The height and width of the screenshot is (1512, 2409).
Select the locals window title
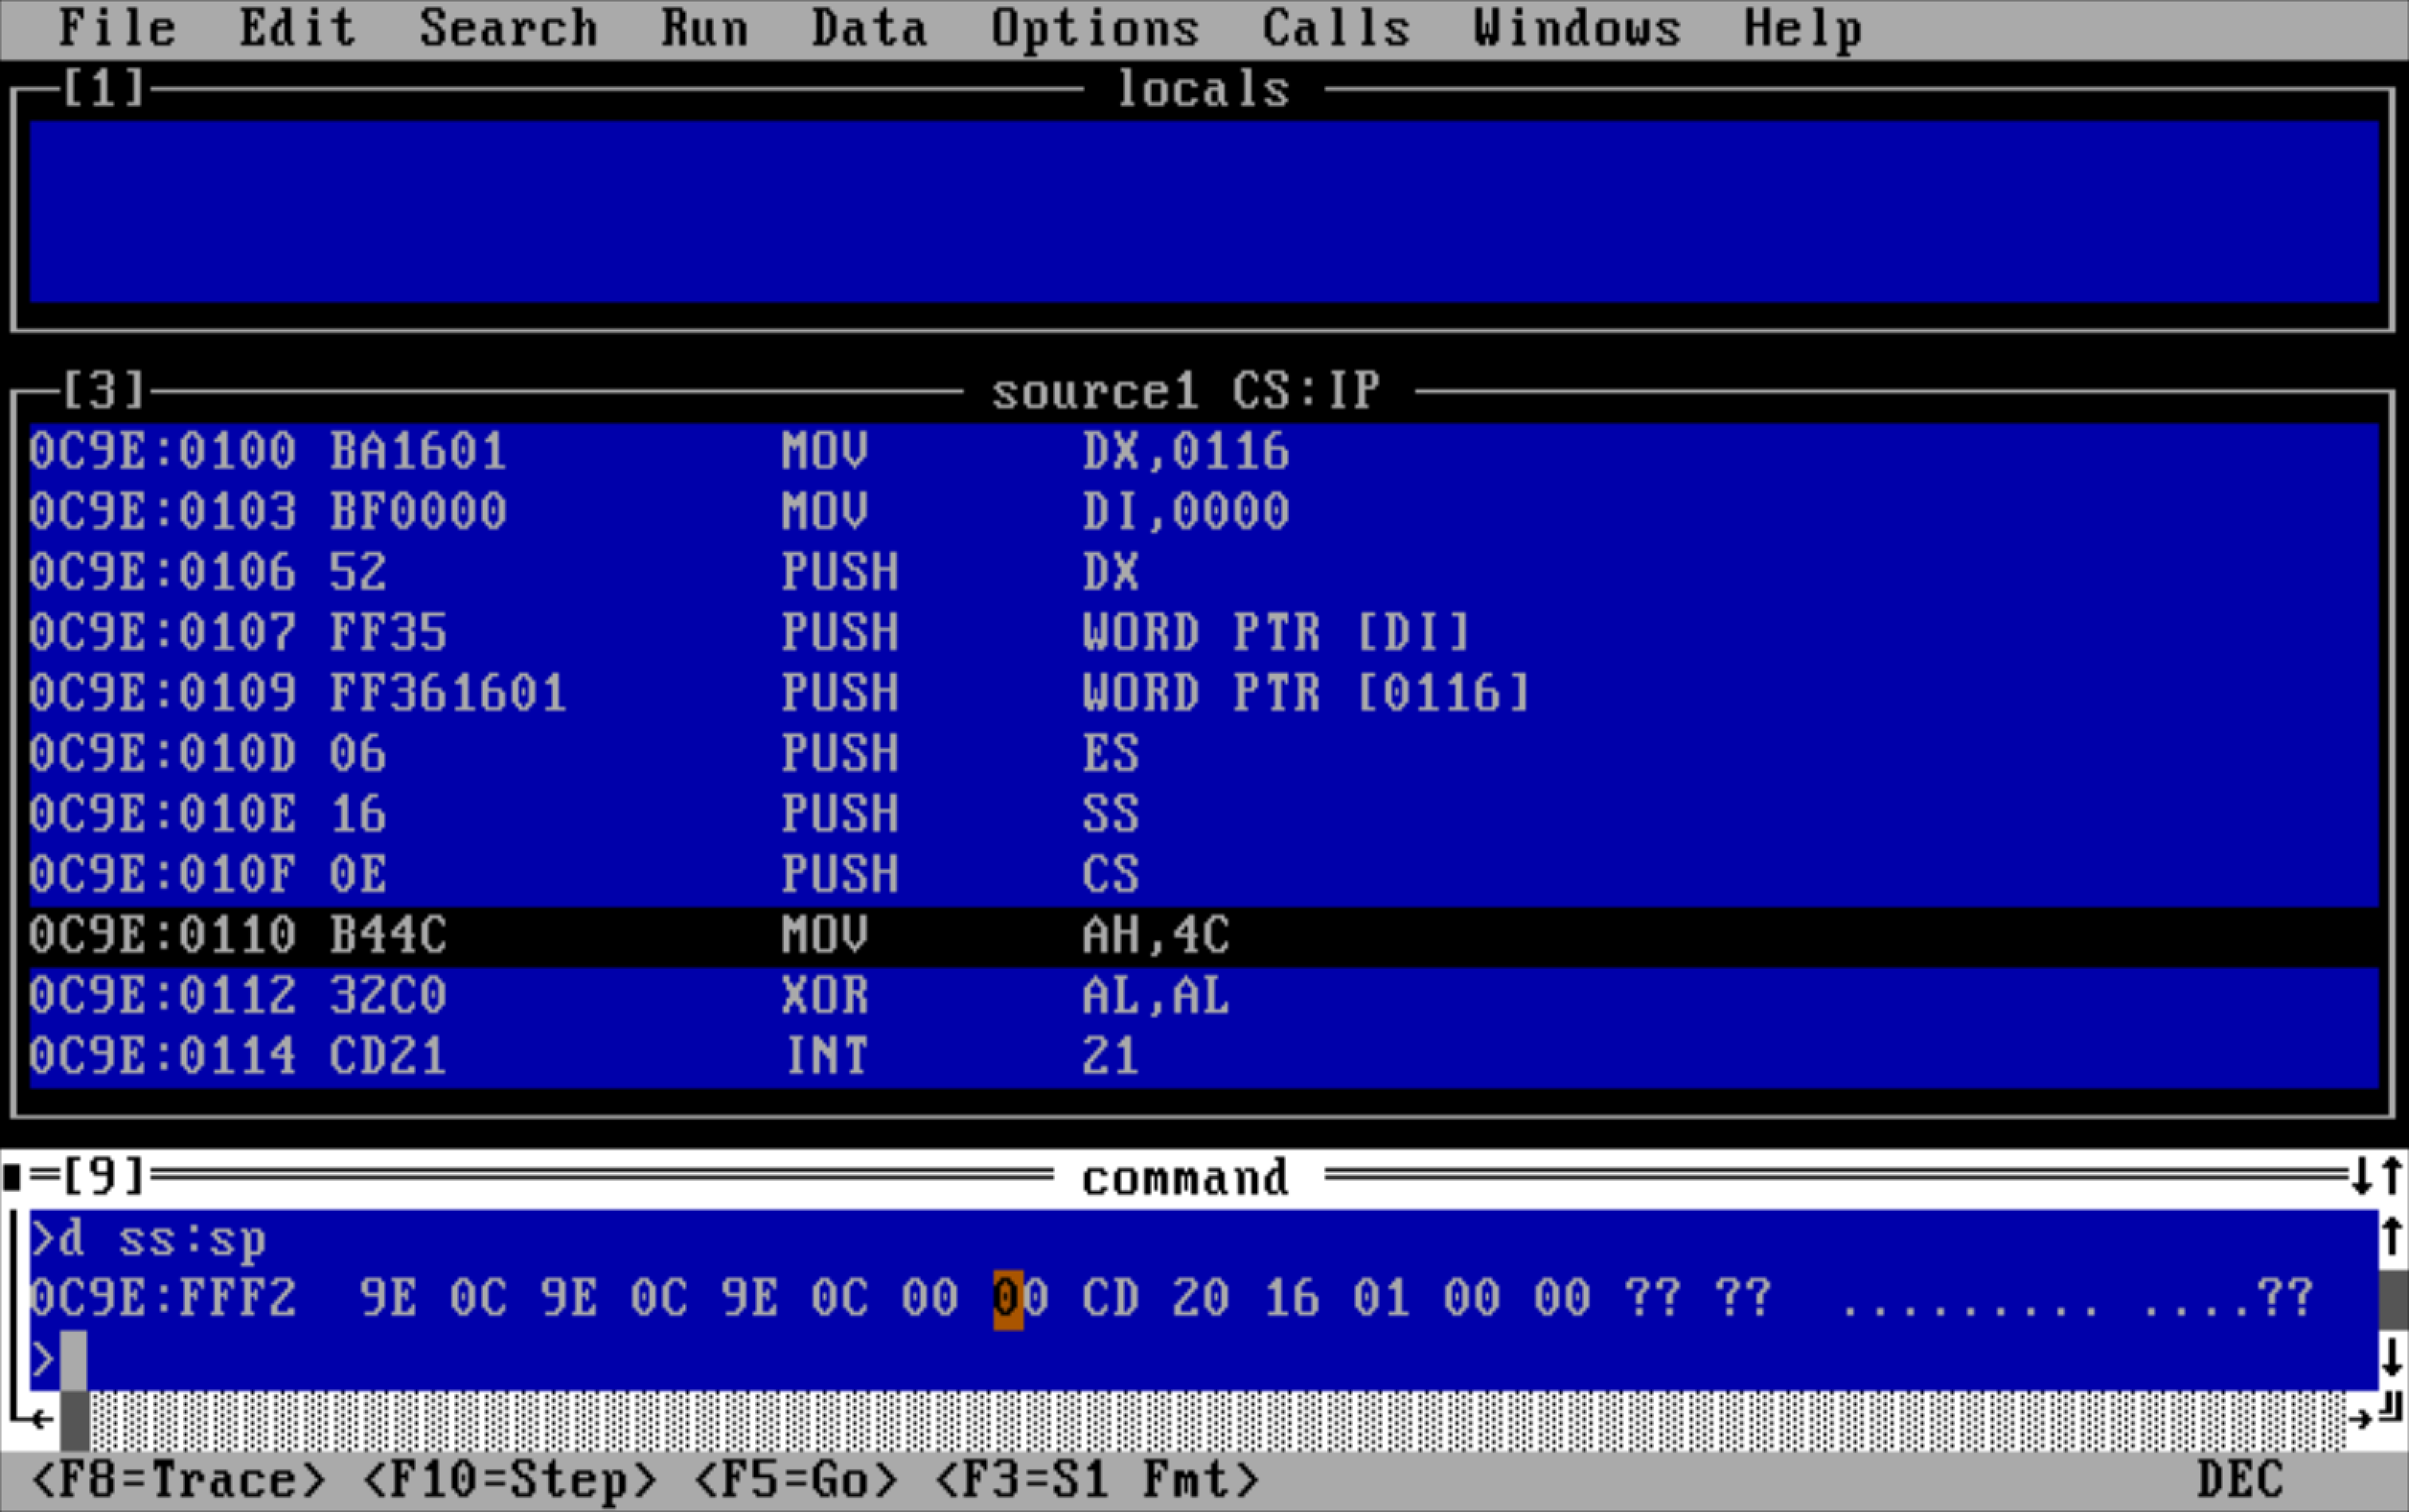[x=1204, y=90]
